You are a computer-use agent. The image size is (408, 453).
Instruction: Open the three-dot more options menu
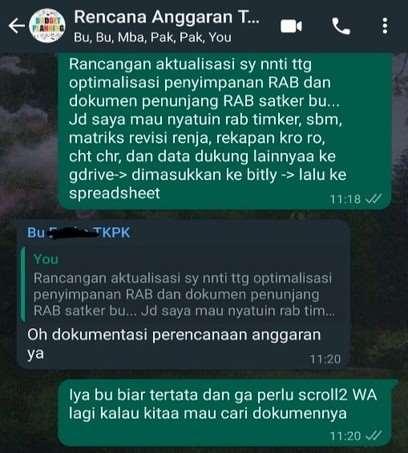pos(385,26)
